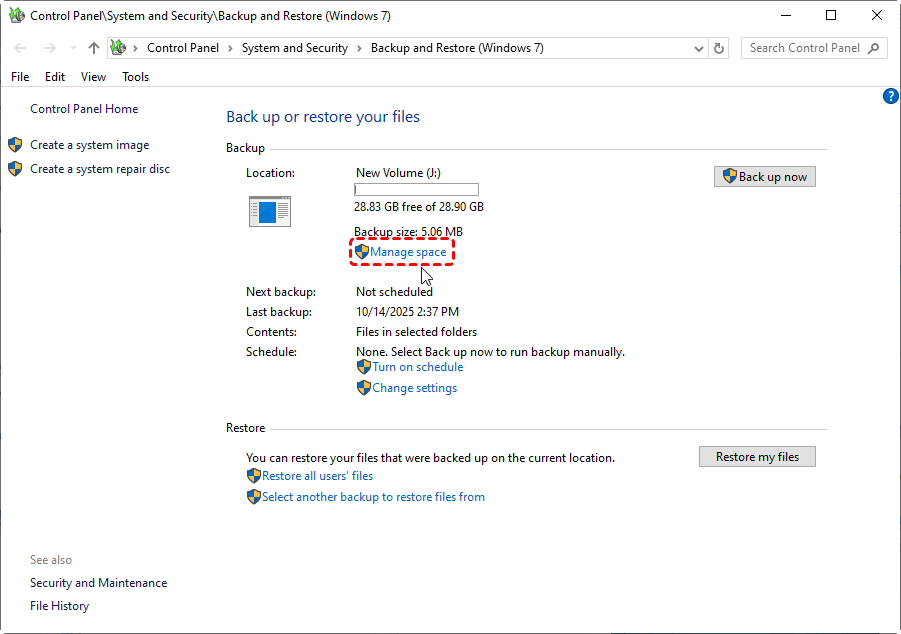This screenshot has height=634, width=901.
Task: Click the Up one level arrow
Action: [93, 48]
